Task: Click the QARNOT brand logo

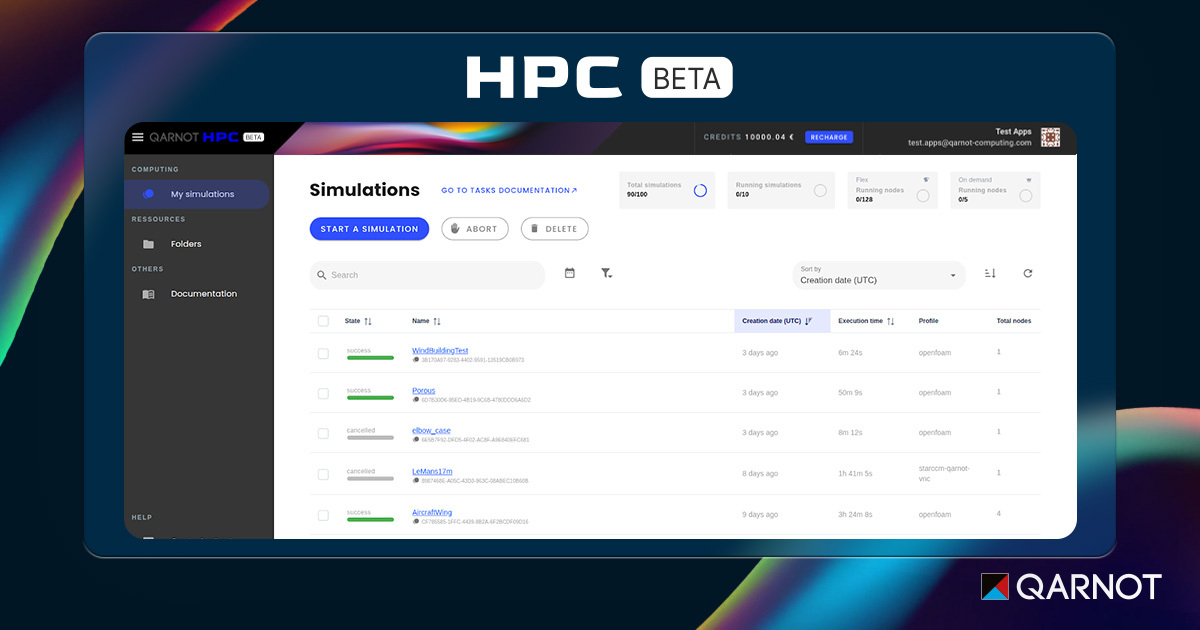Action: tap(1071, 586)
